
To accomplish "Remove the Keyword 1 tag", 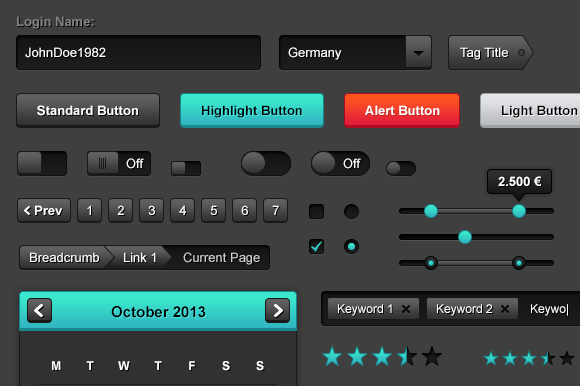I will coord(406,309).
